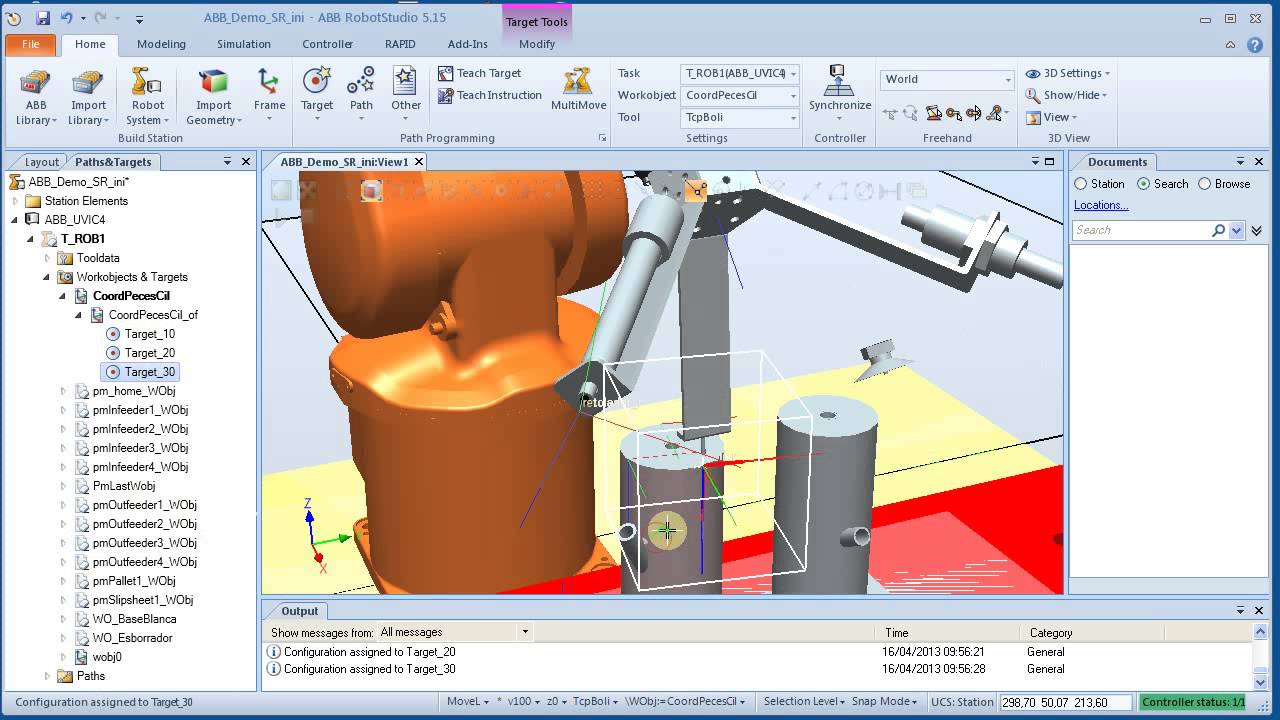Expand the Station Elements node
This screenshot has height=720, width=1280.
[x=15, y=201]
